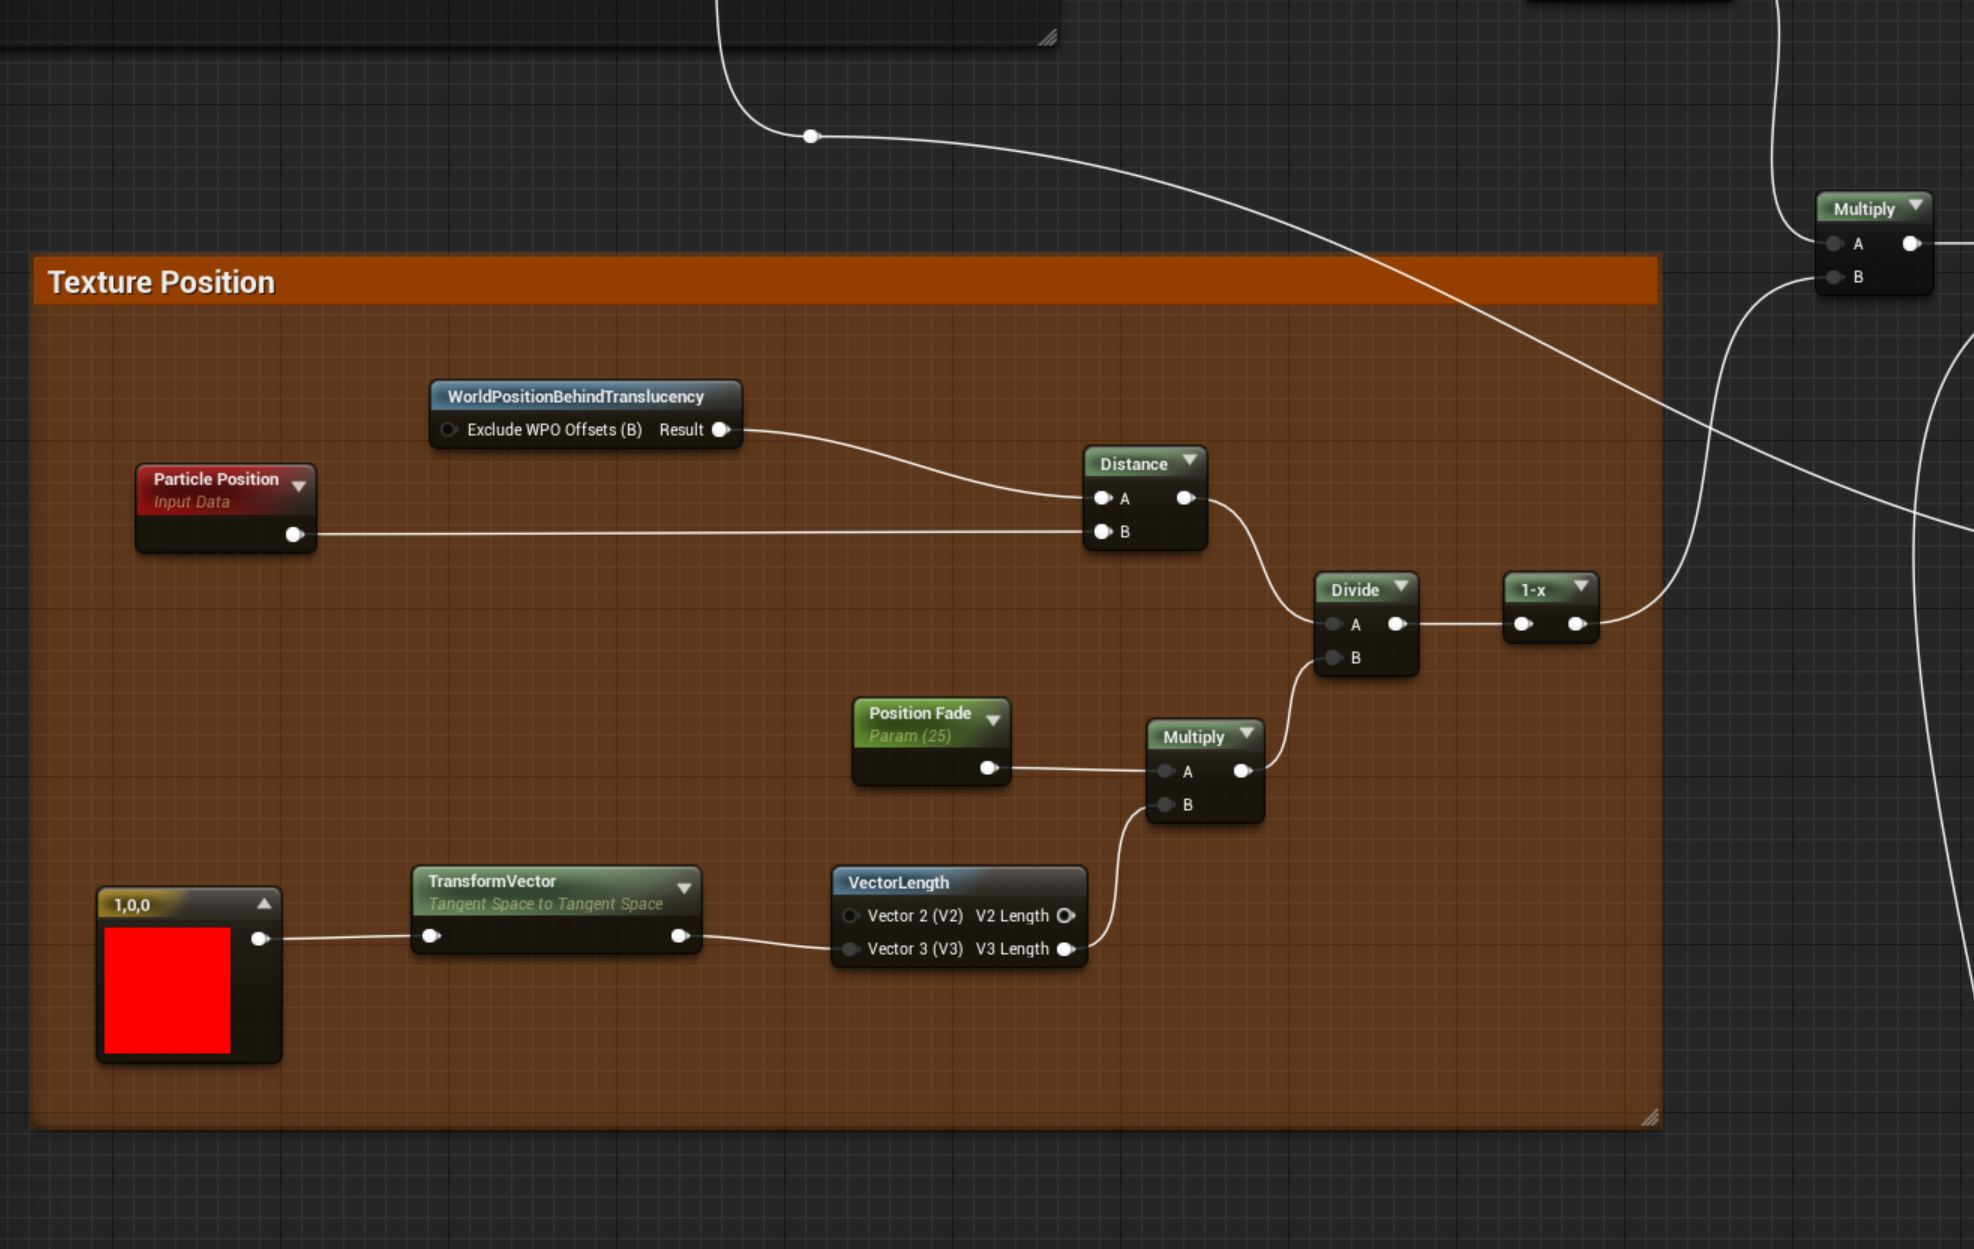Click the red color preview swatch

(167, 990)
